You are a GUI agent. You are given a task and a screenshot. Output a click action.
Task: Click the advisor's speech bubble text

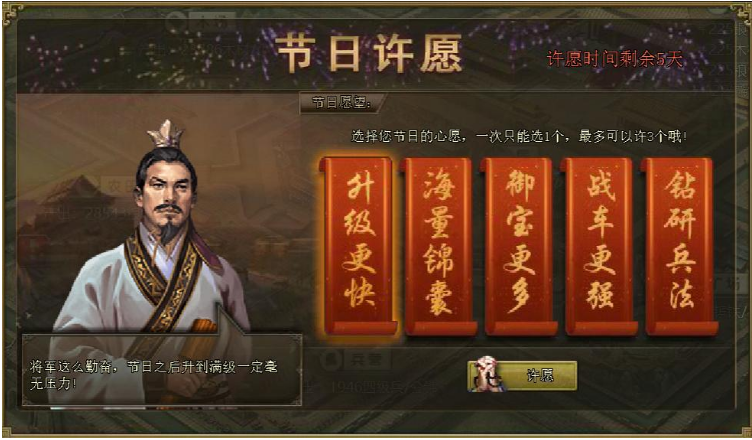(x=153, y=376)
